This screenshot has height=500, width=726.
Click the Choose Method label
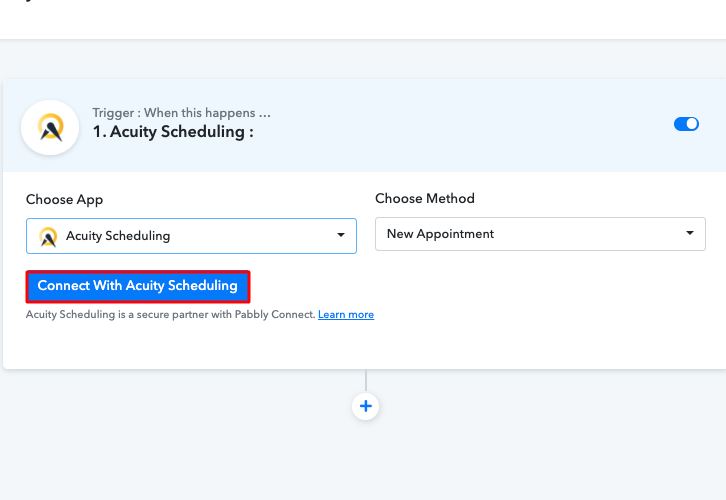(x=425, y=199)
